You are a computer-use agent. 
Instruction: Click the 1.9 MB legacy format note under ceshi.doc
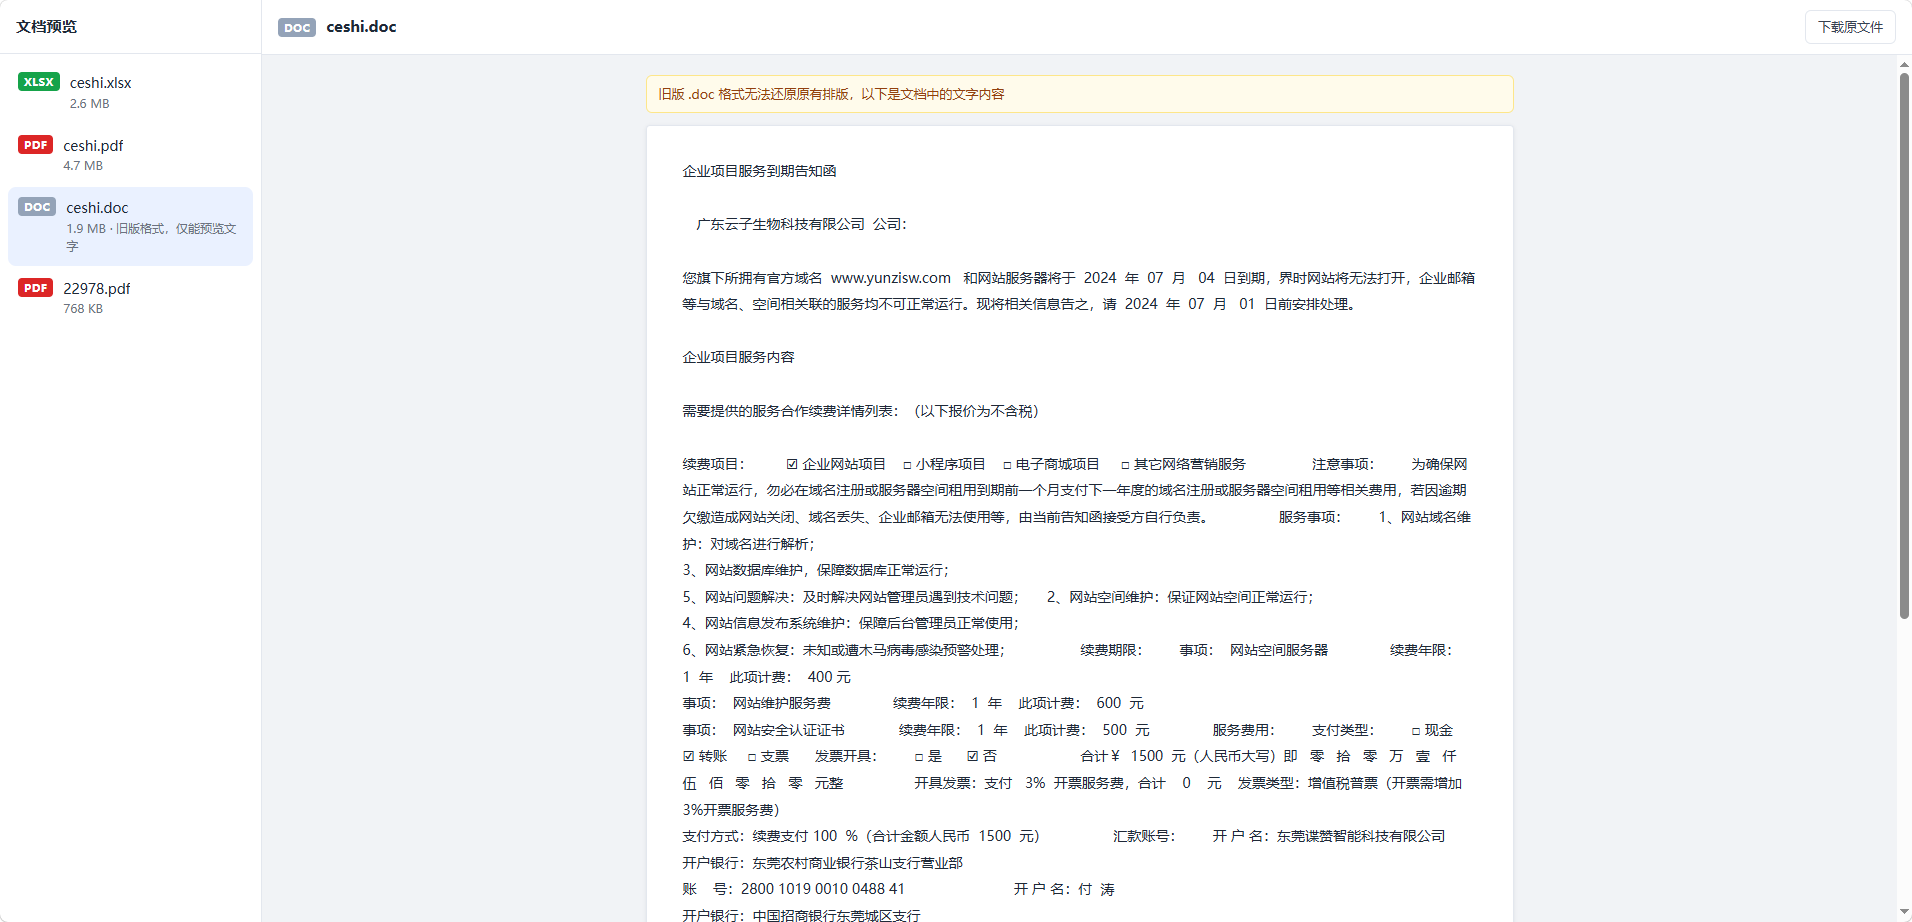pyautogui.click(x=152, y=237)
